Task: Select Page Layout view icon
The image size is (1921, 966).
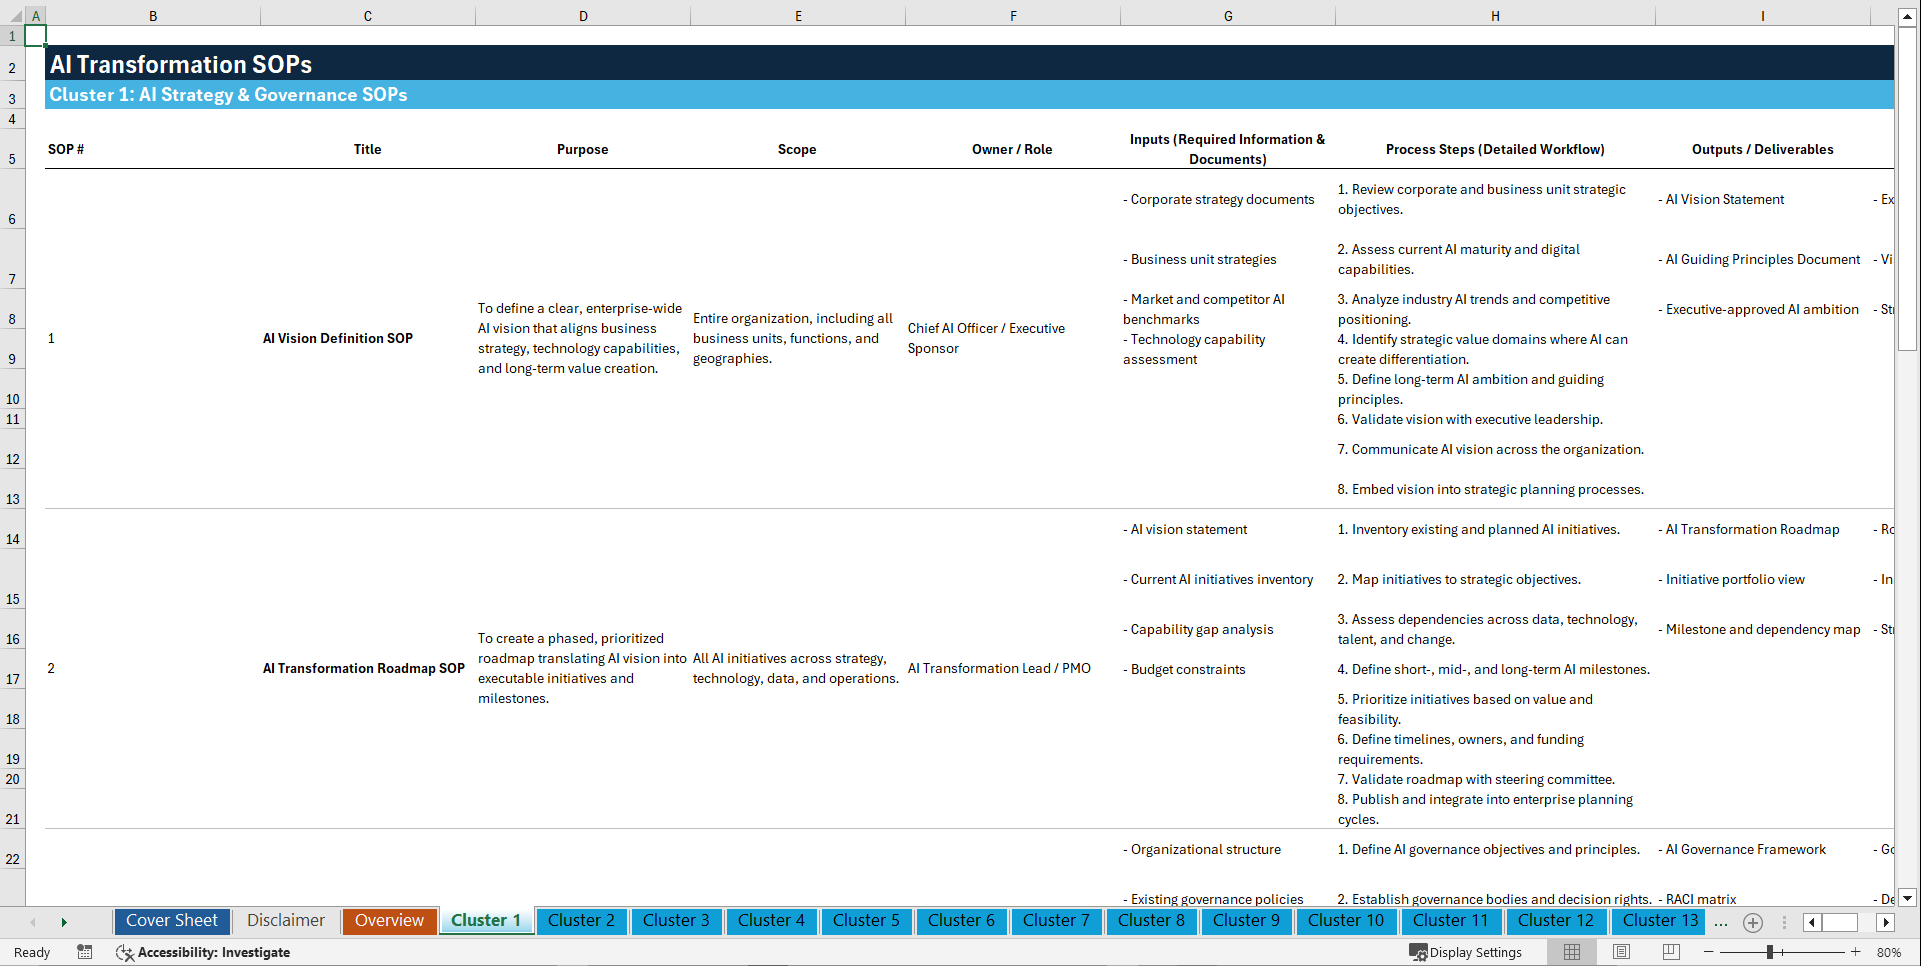Action: click(1620, 952)
